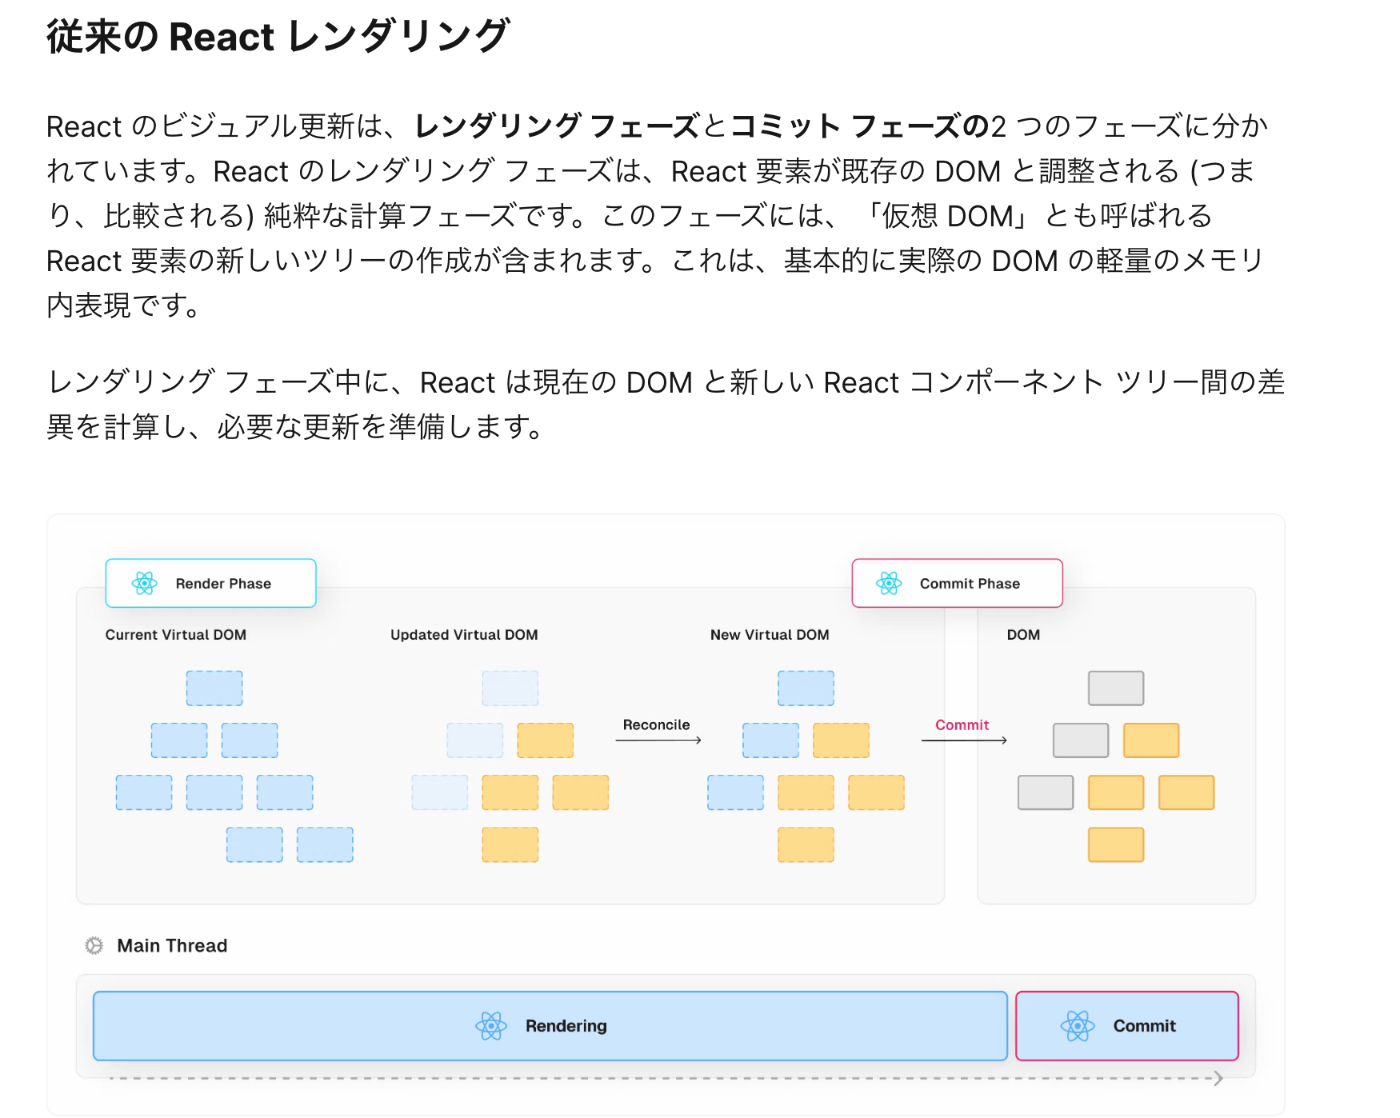Click the pink Commit label above the arrow

point(962,725)
